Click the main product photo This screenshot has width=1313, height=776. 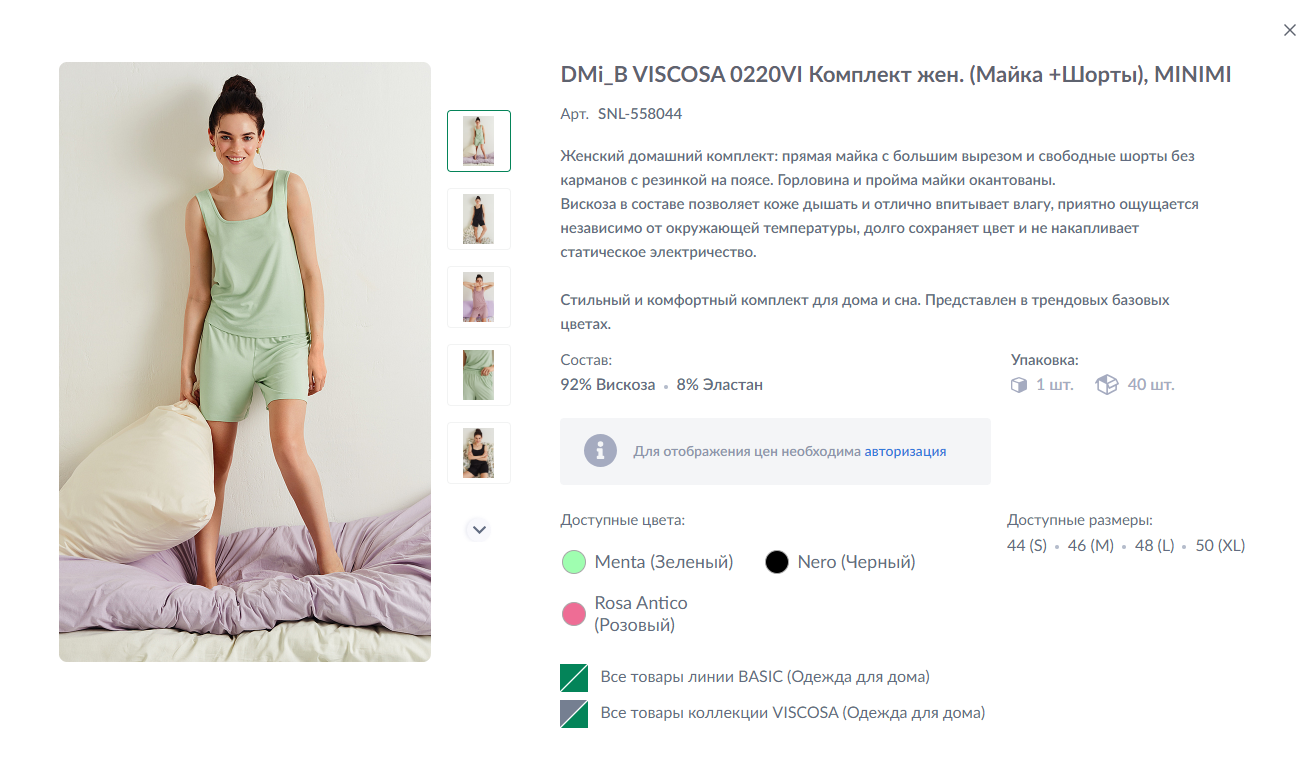(x=245, y=362)
